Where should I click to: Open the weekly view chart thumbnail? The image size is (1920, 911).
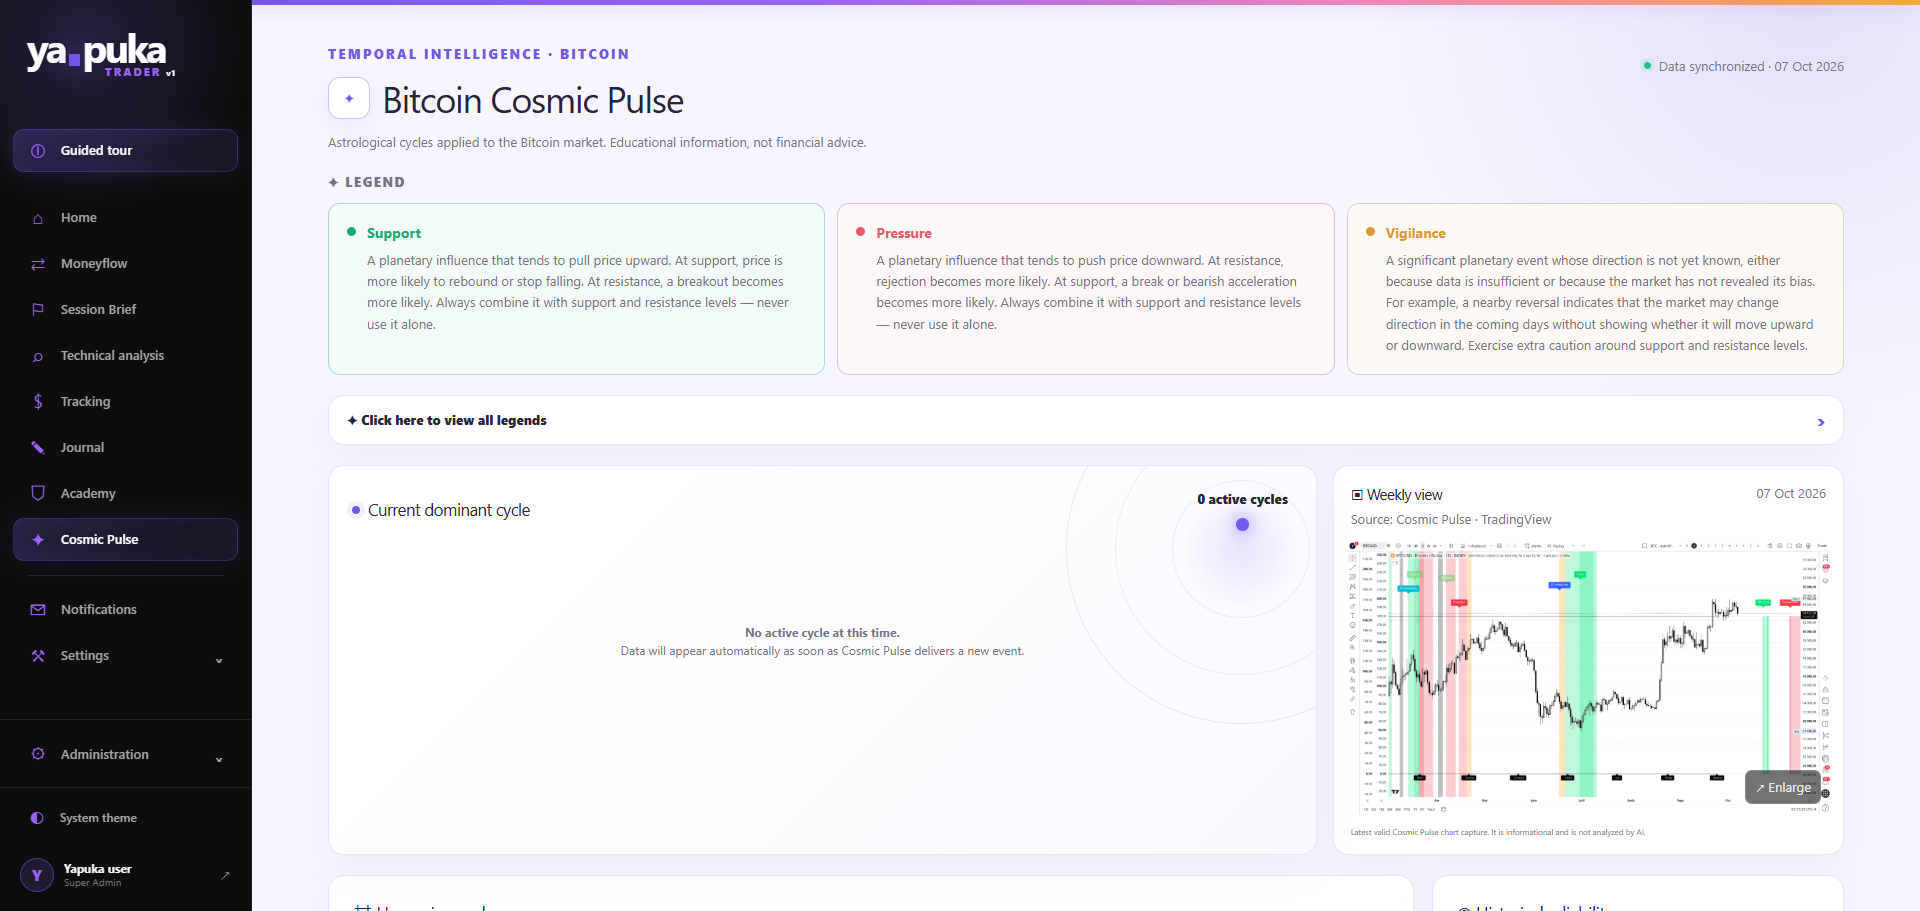click(x=1588, y=677)
